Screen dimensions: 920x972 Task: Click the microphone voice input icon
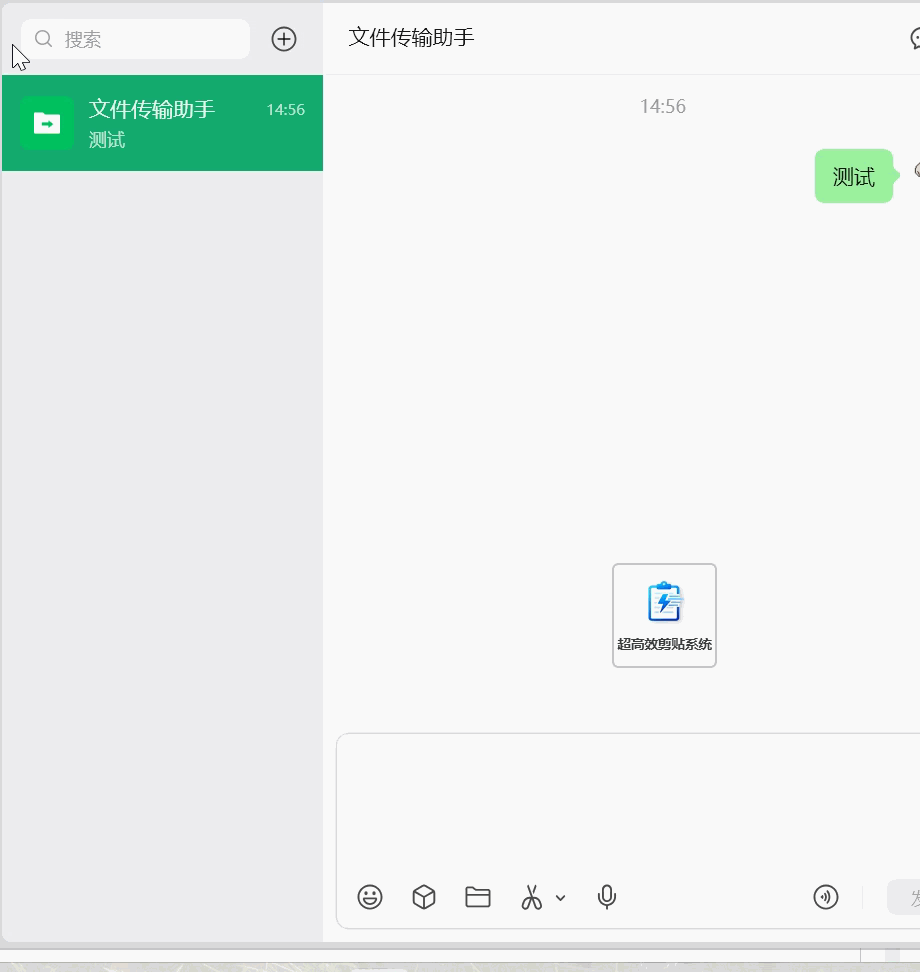pos(606,897)
